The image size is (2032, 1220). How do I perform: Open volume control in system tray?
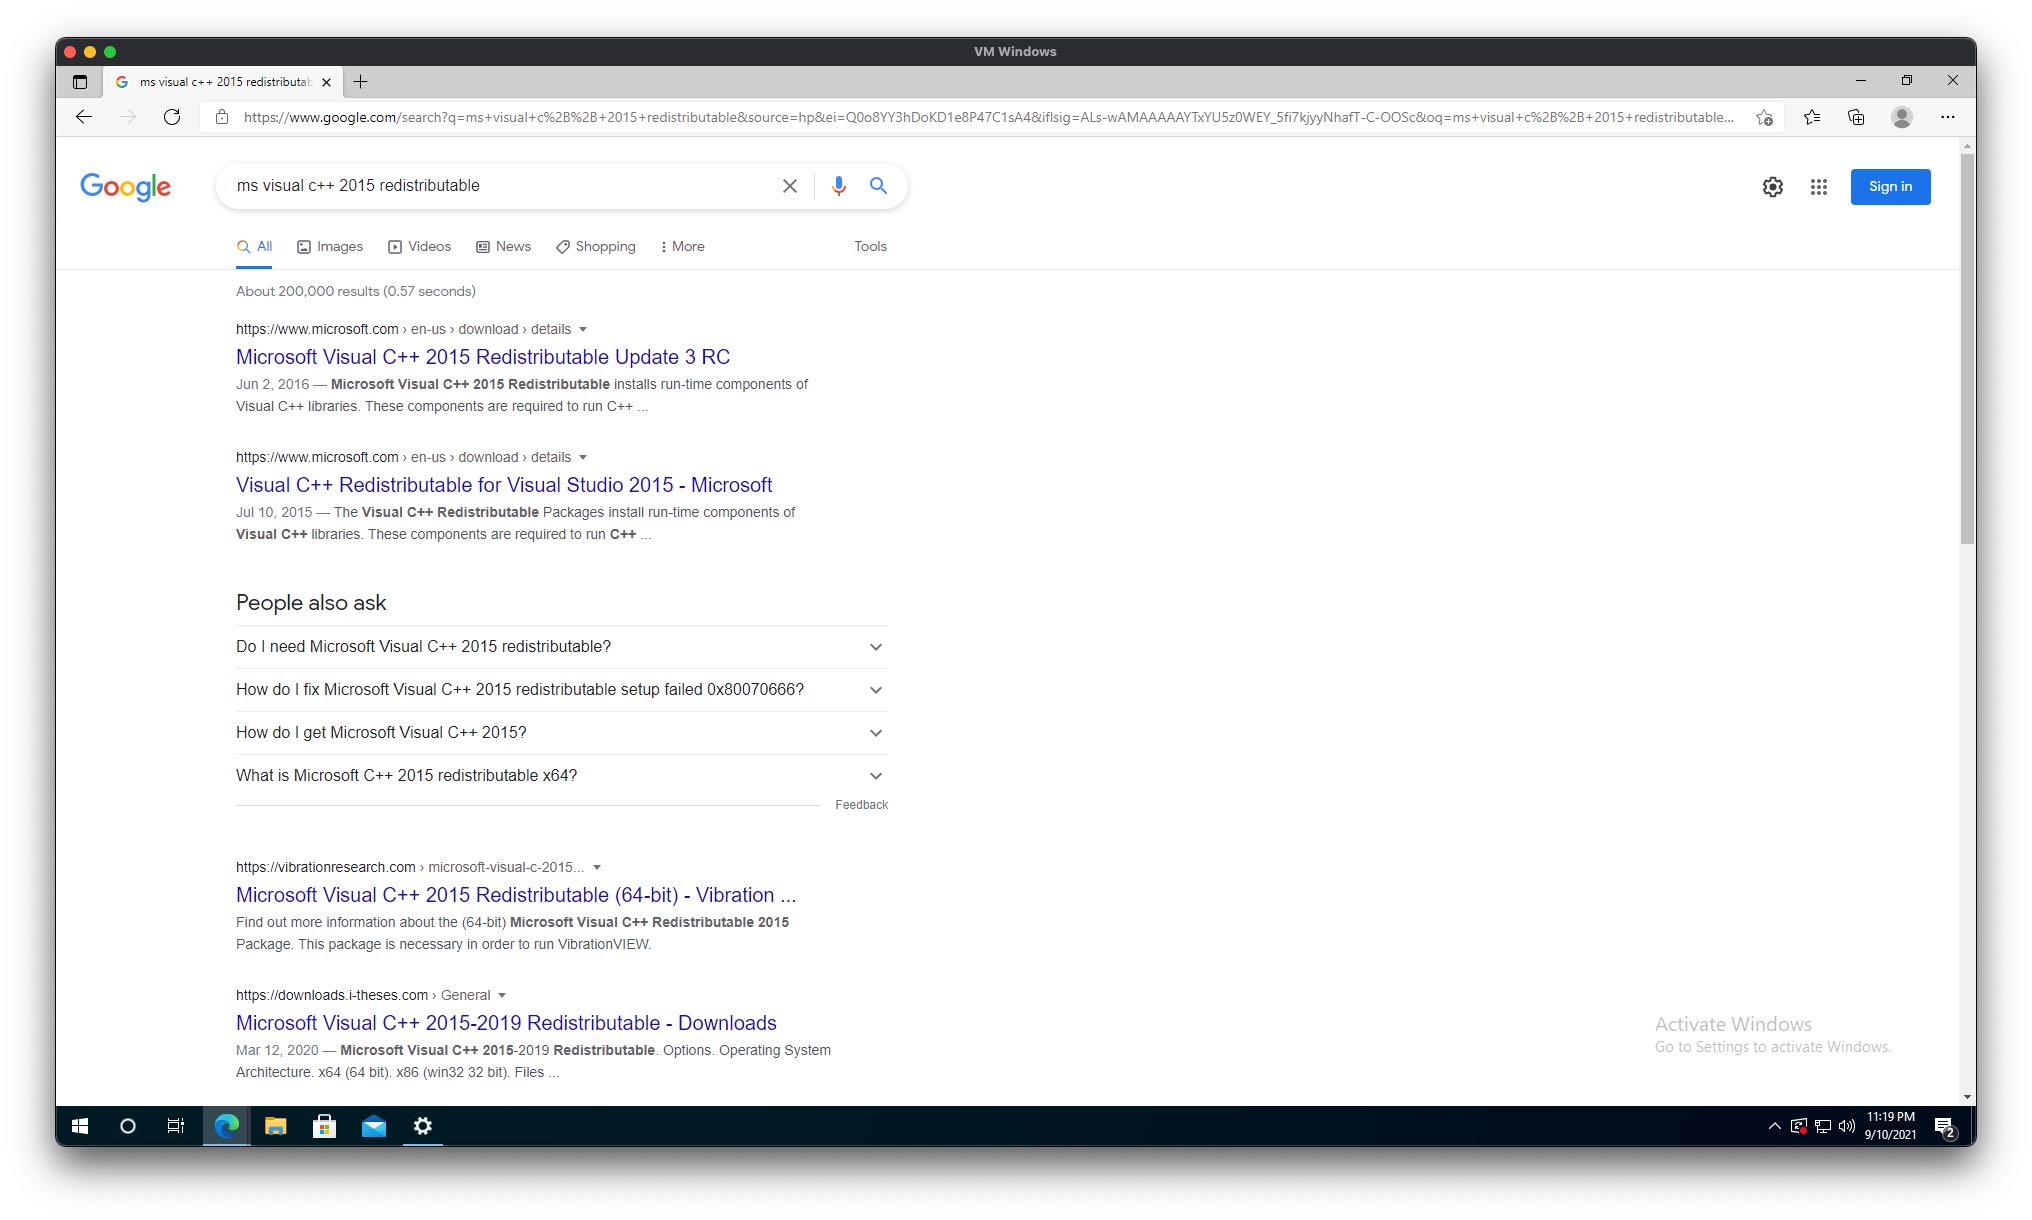tap(1847, 1126)
